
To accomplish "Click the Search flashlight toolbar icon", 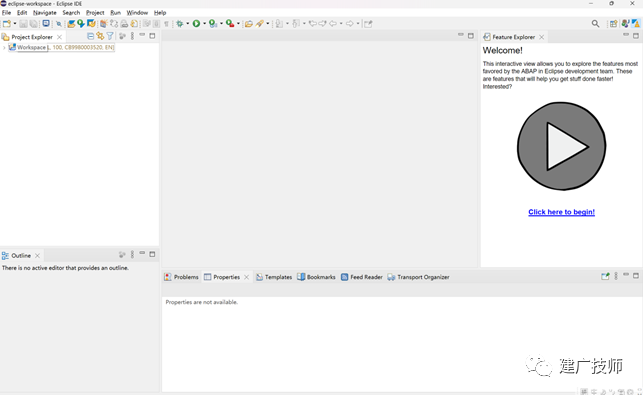I will (x=259, y=24).
